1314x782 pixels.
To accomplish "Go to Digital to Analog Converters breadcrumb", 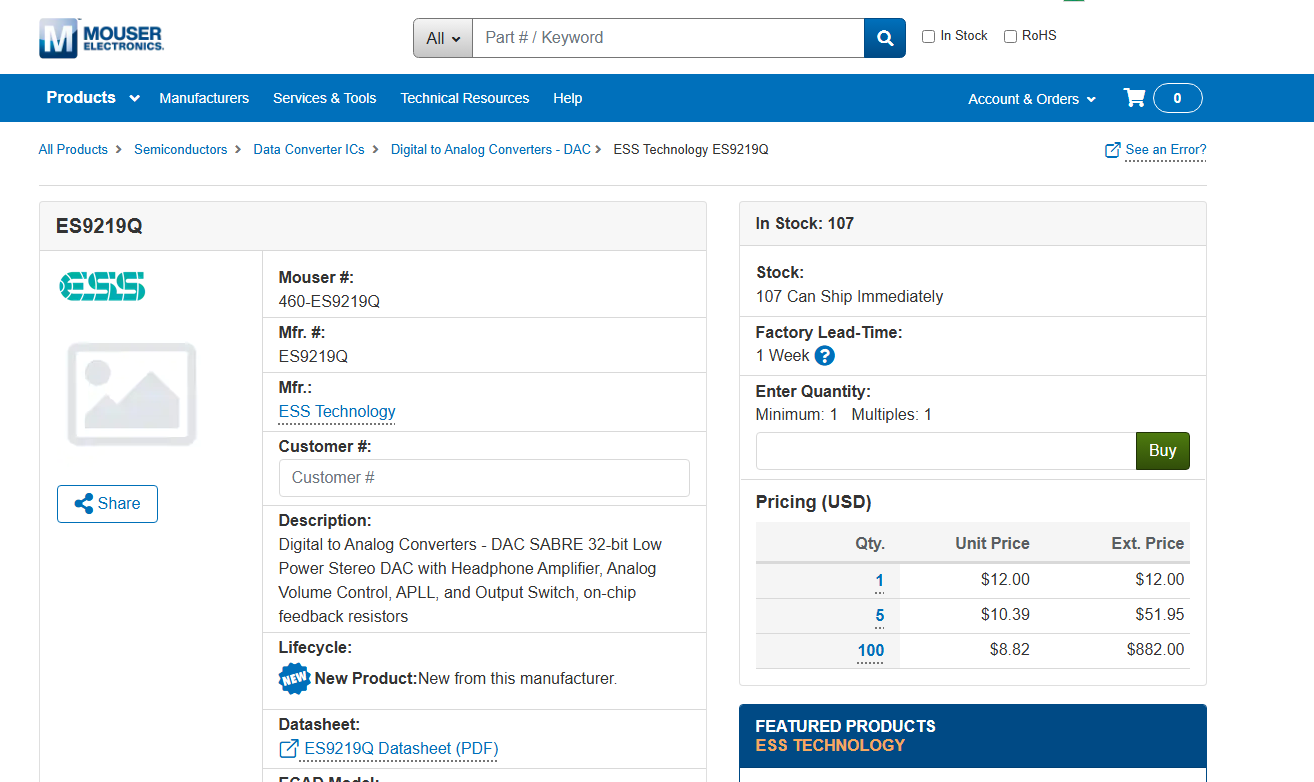I will coord(491,149).
